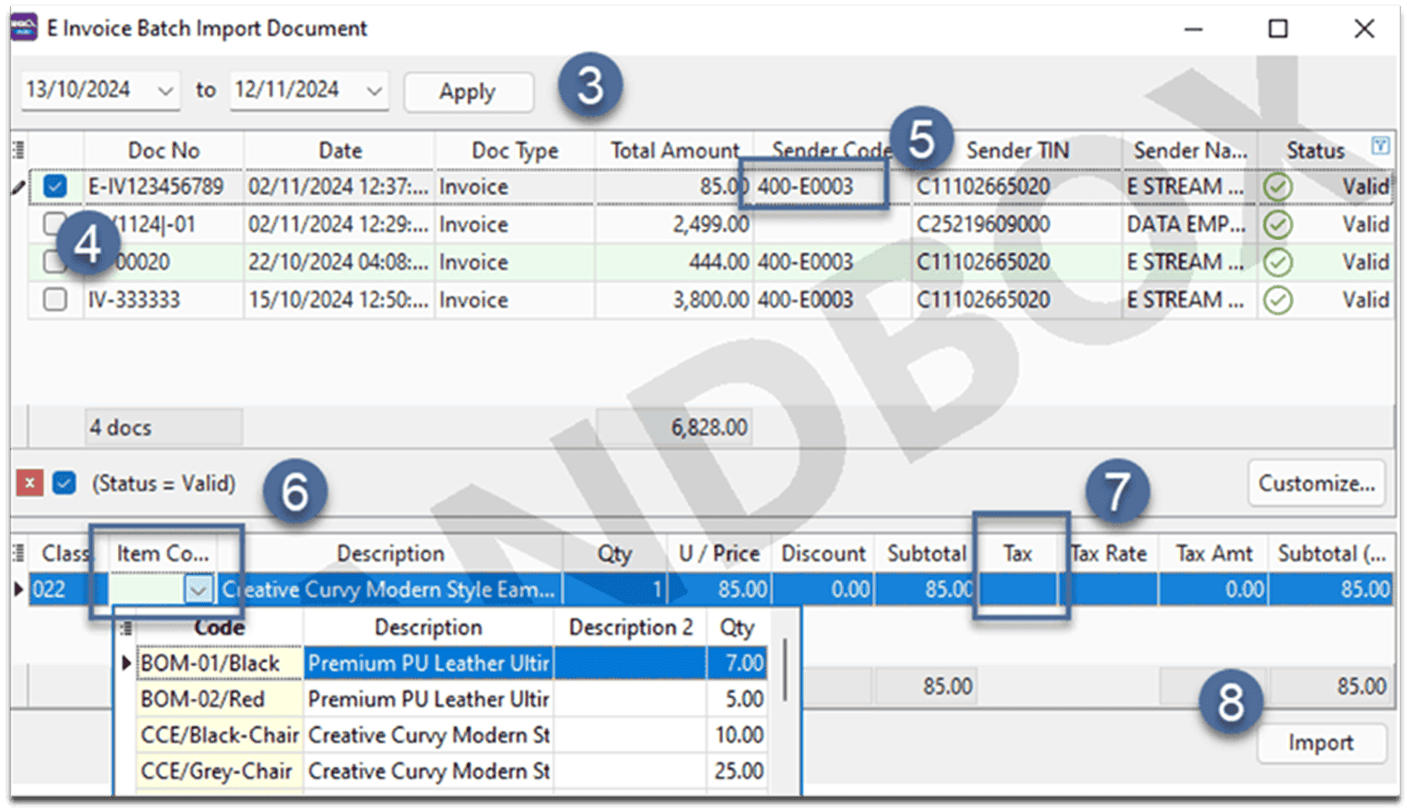Open the start date 13/10/2024 dropdown

coord(166,90)
